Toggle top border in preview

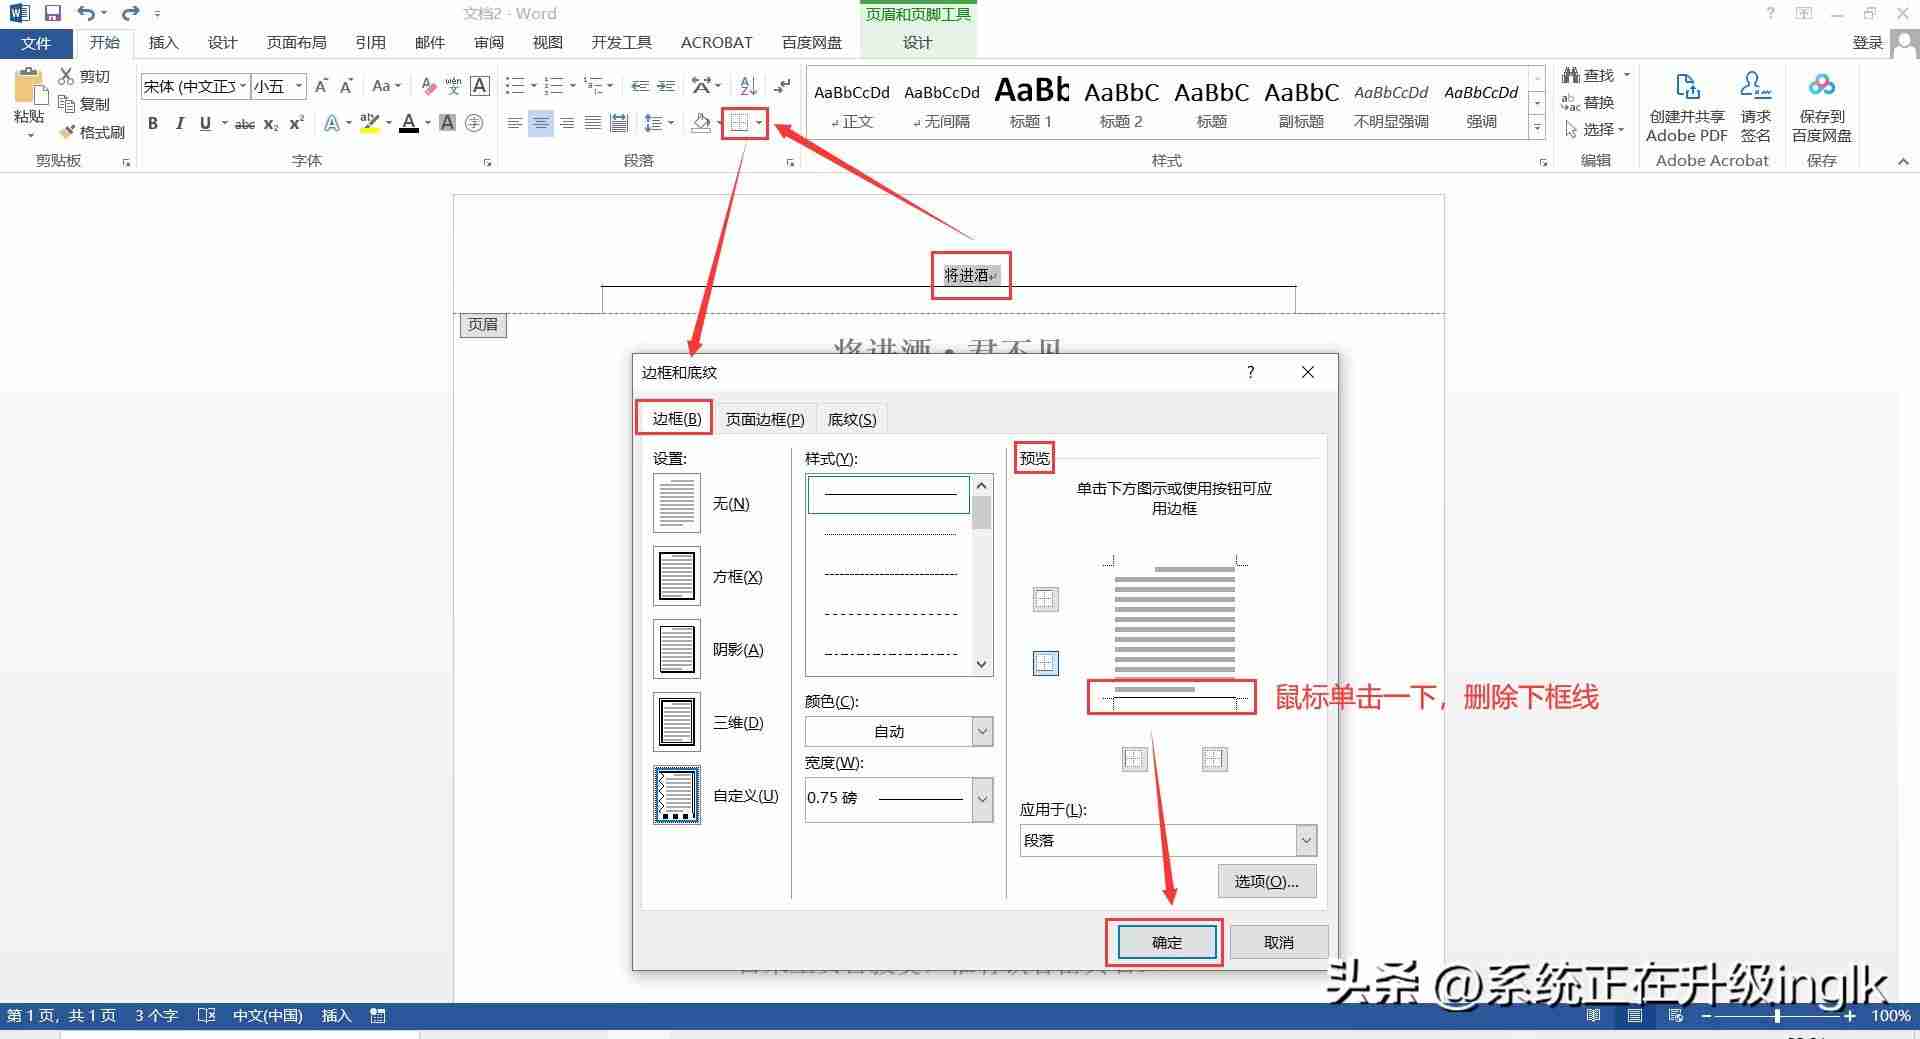tap(1045, 599)
